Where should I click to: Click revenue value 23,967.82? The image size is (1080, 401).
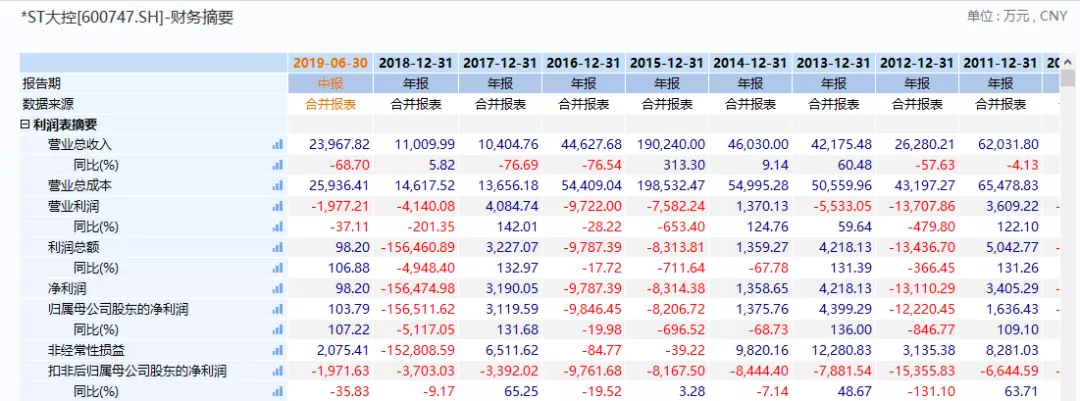pyautogui.click(x=341, y=145)
